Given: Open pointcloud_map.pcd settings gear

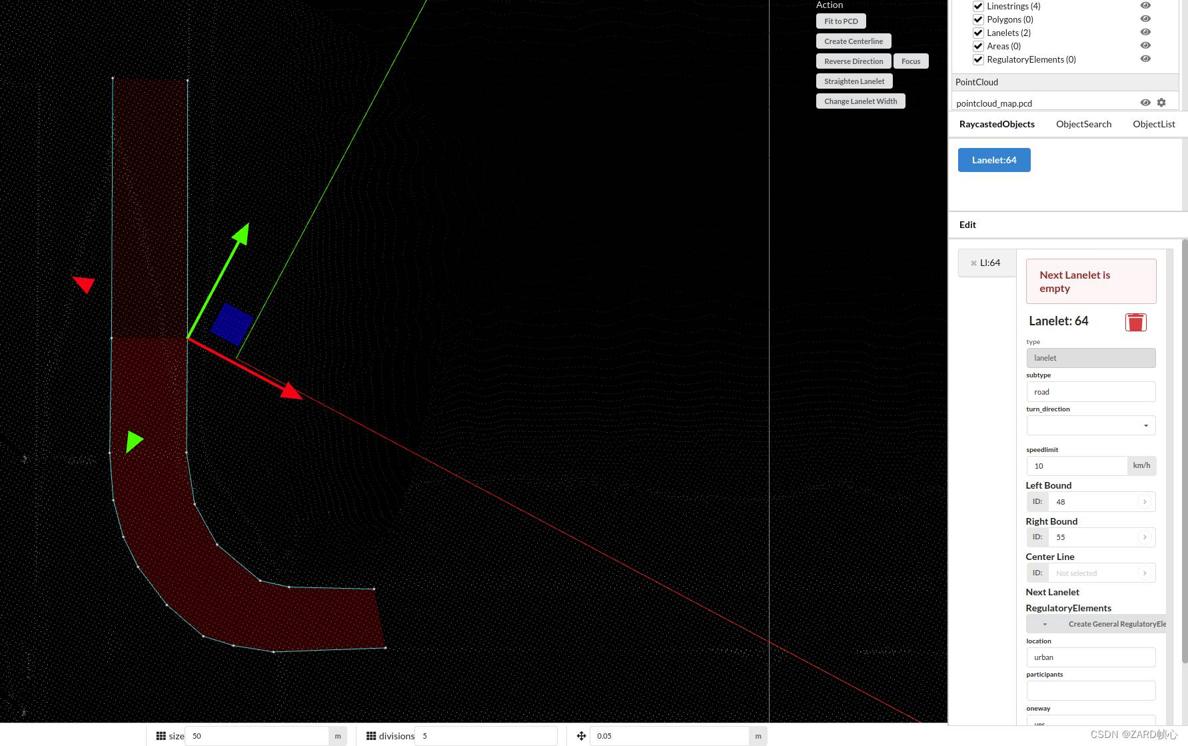Looking at the screenshot, I should click(x=1161, y=103).
